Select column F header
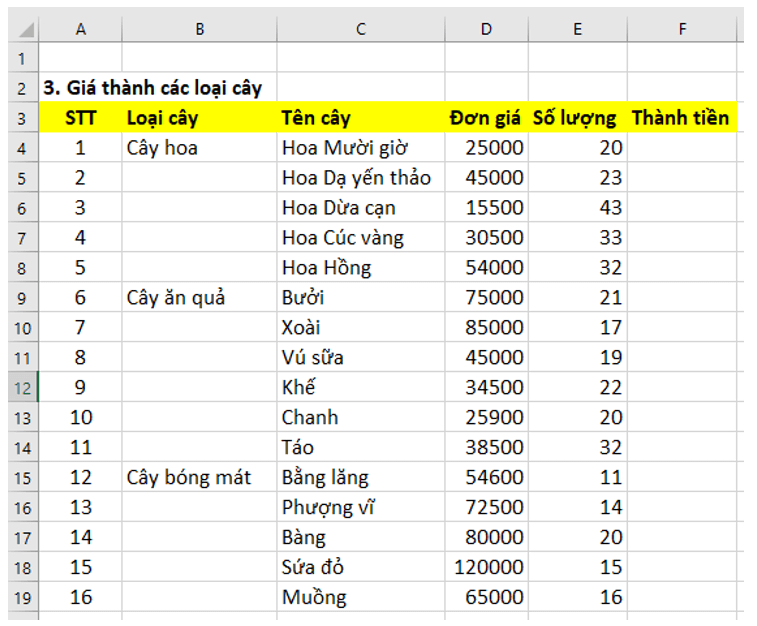The width and height of the screenshot is (757, 626). point(682,29)
